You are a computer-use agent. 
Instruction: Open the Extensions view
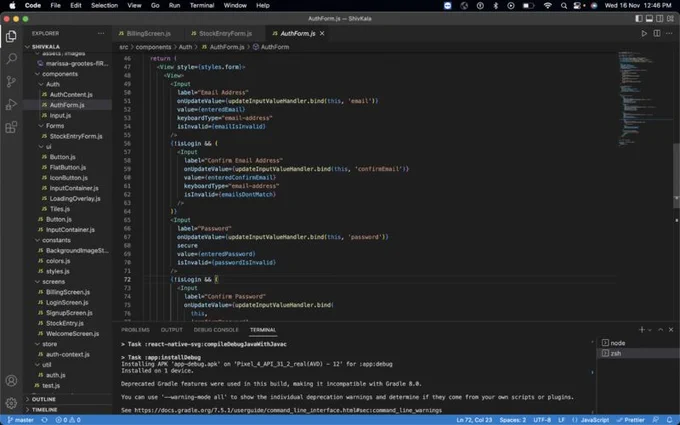pyautogui.click(x=11, y=127)
